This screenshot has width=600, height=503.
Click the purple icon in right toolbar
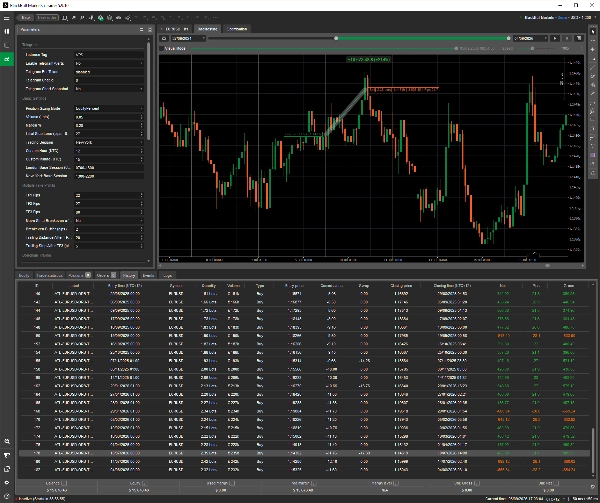592,155
